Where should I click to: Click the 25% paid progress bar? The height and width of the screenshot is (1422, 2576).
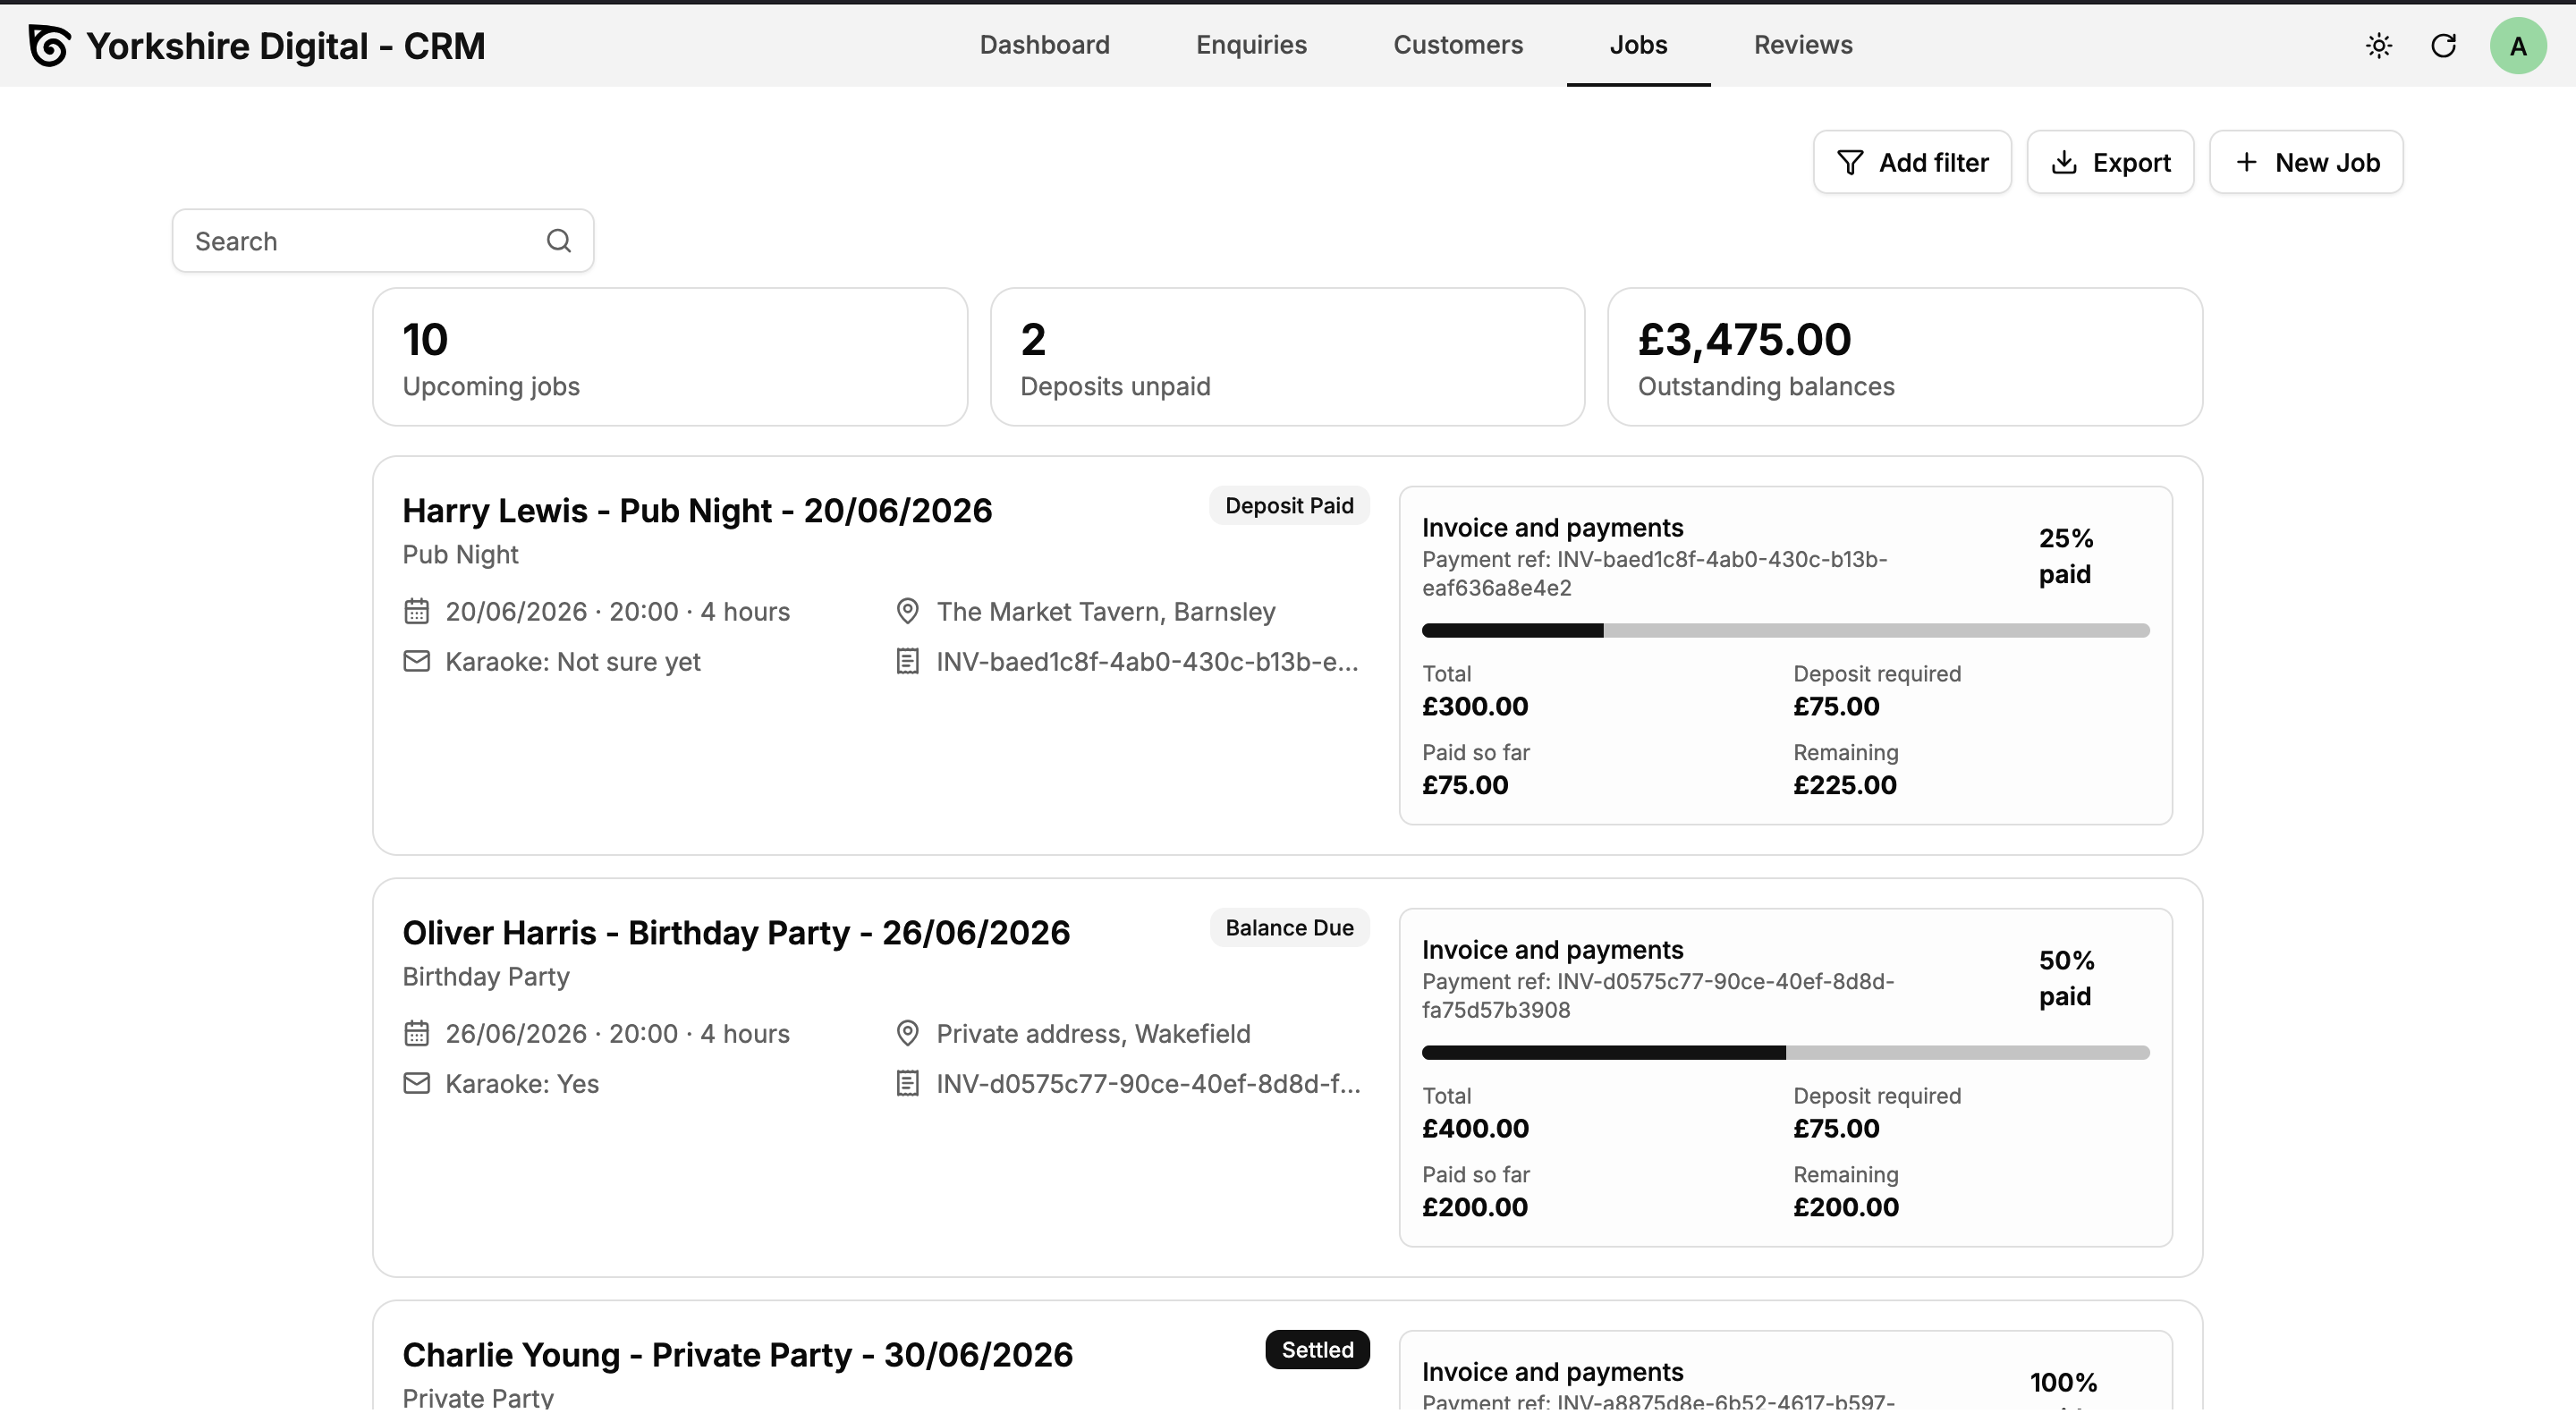point(1785,630)
